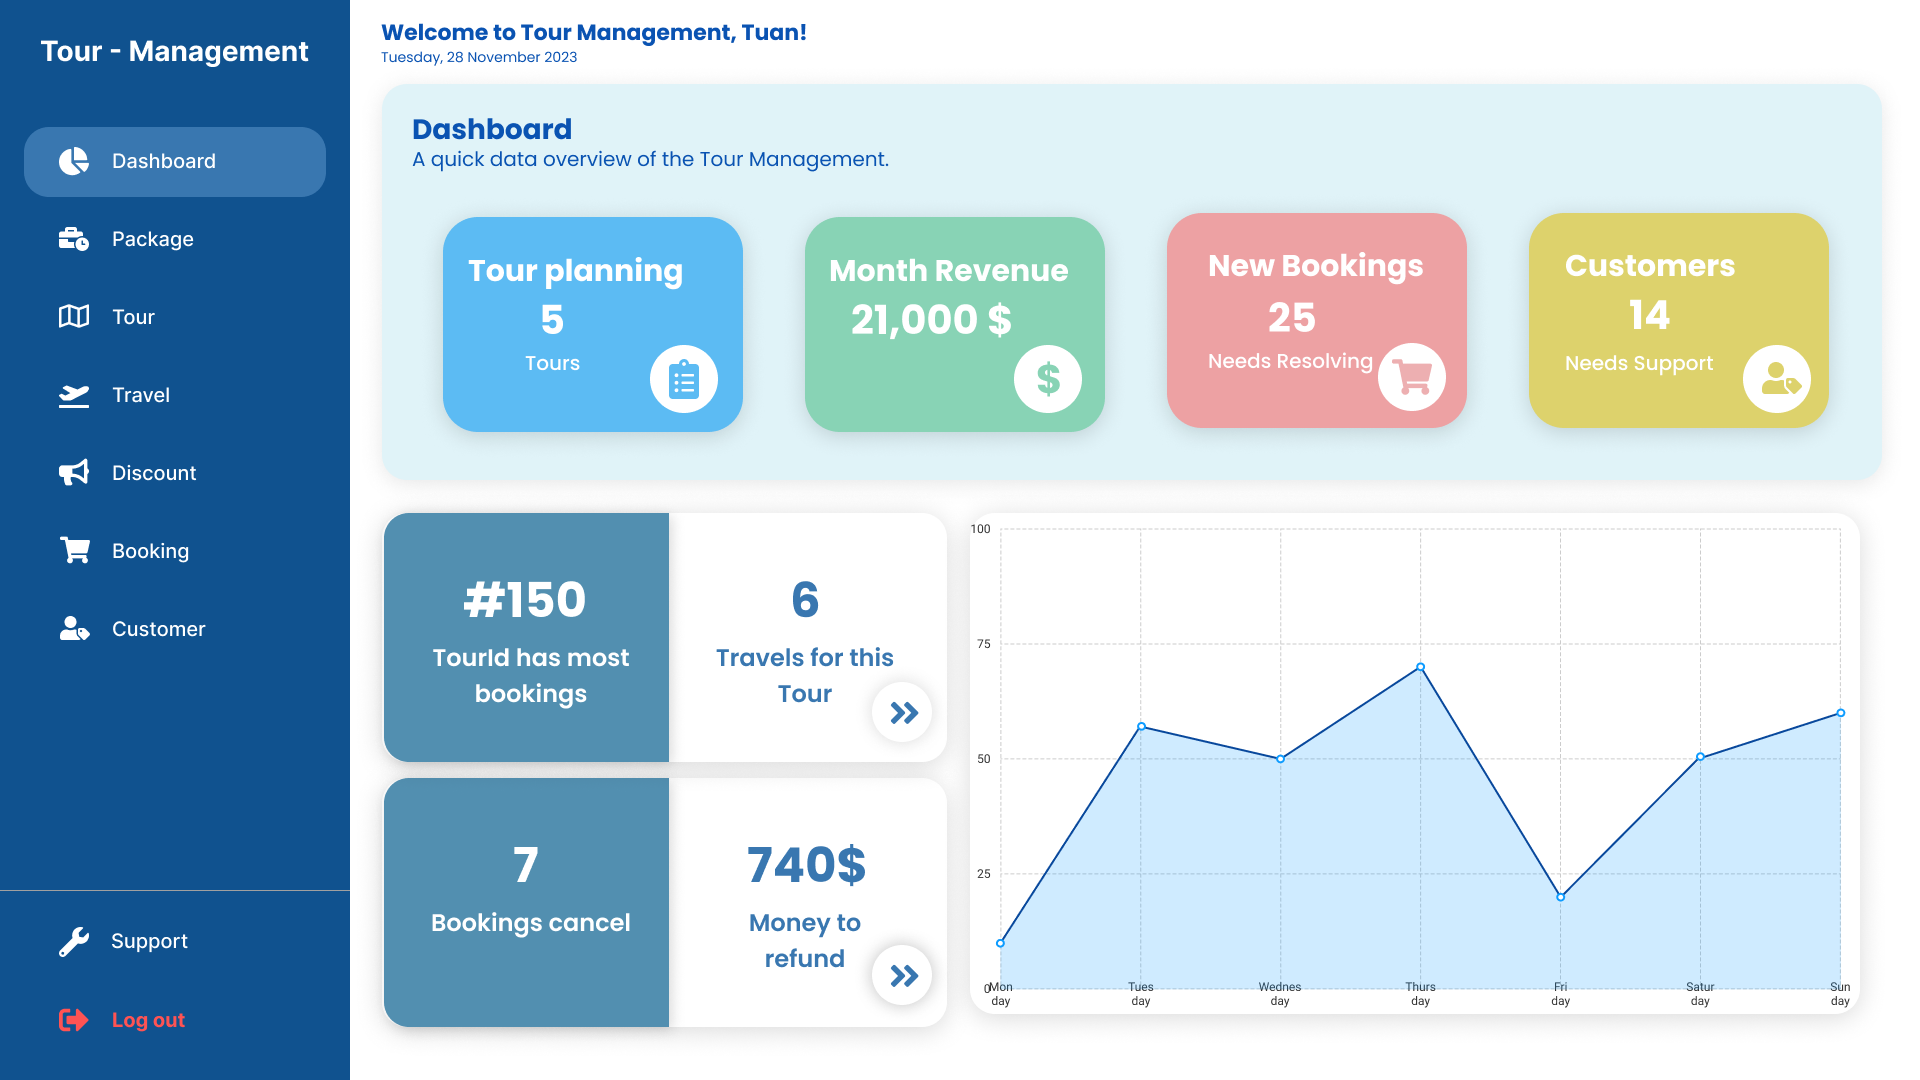Click the 740$ refund amount
This screenshot has height=1080, width=1920.
[806, 865]
